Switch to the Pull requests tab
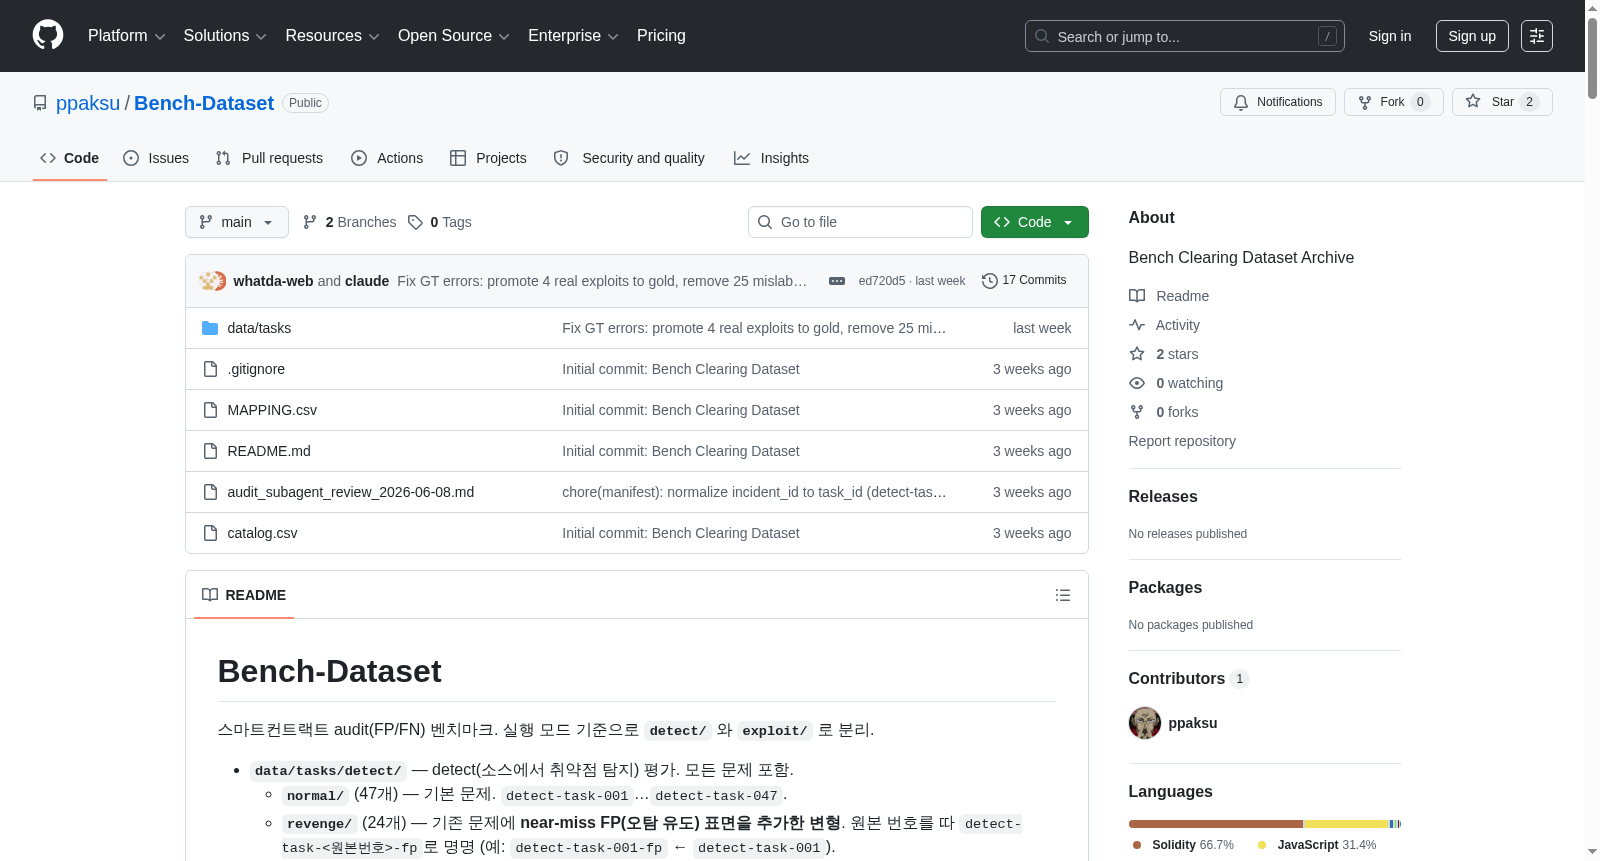The width and height of the screenshot is (1600, 861). [269, 158]
